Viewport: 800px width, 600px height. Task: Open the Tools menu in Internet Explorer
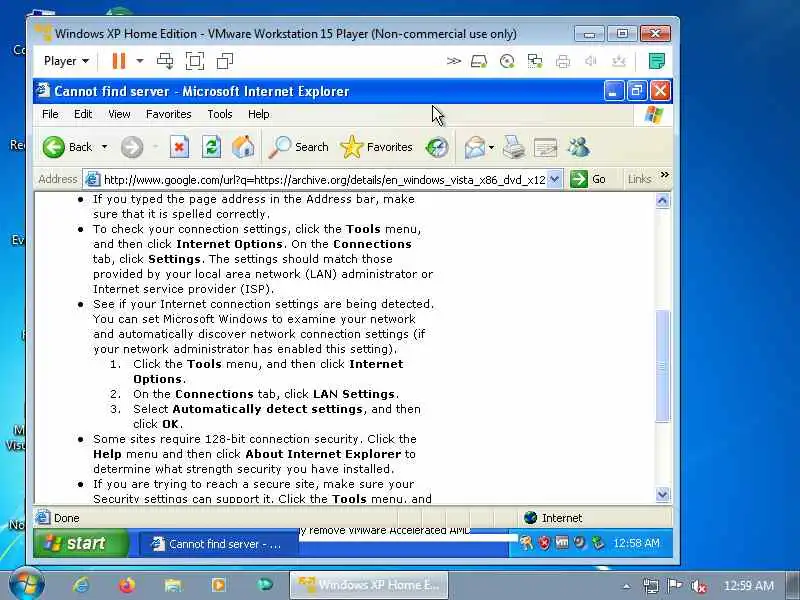[220, 114]
